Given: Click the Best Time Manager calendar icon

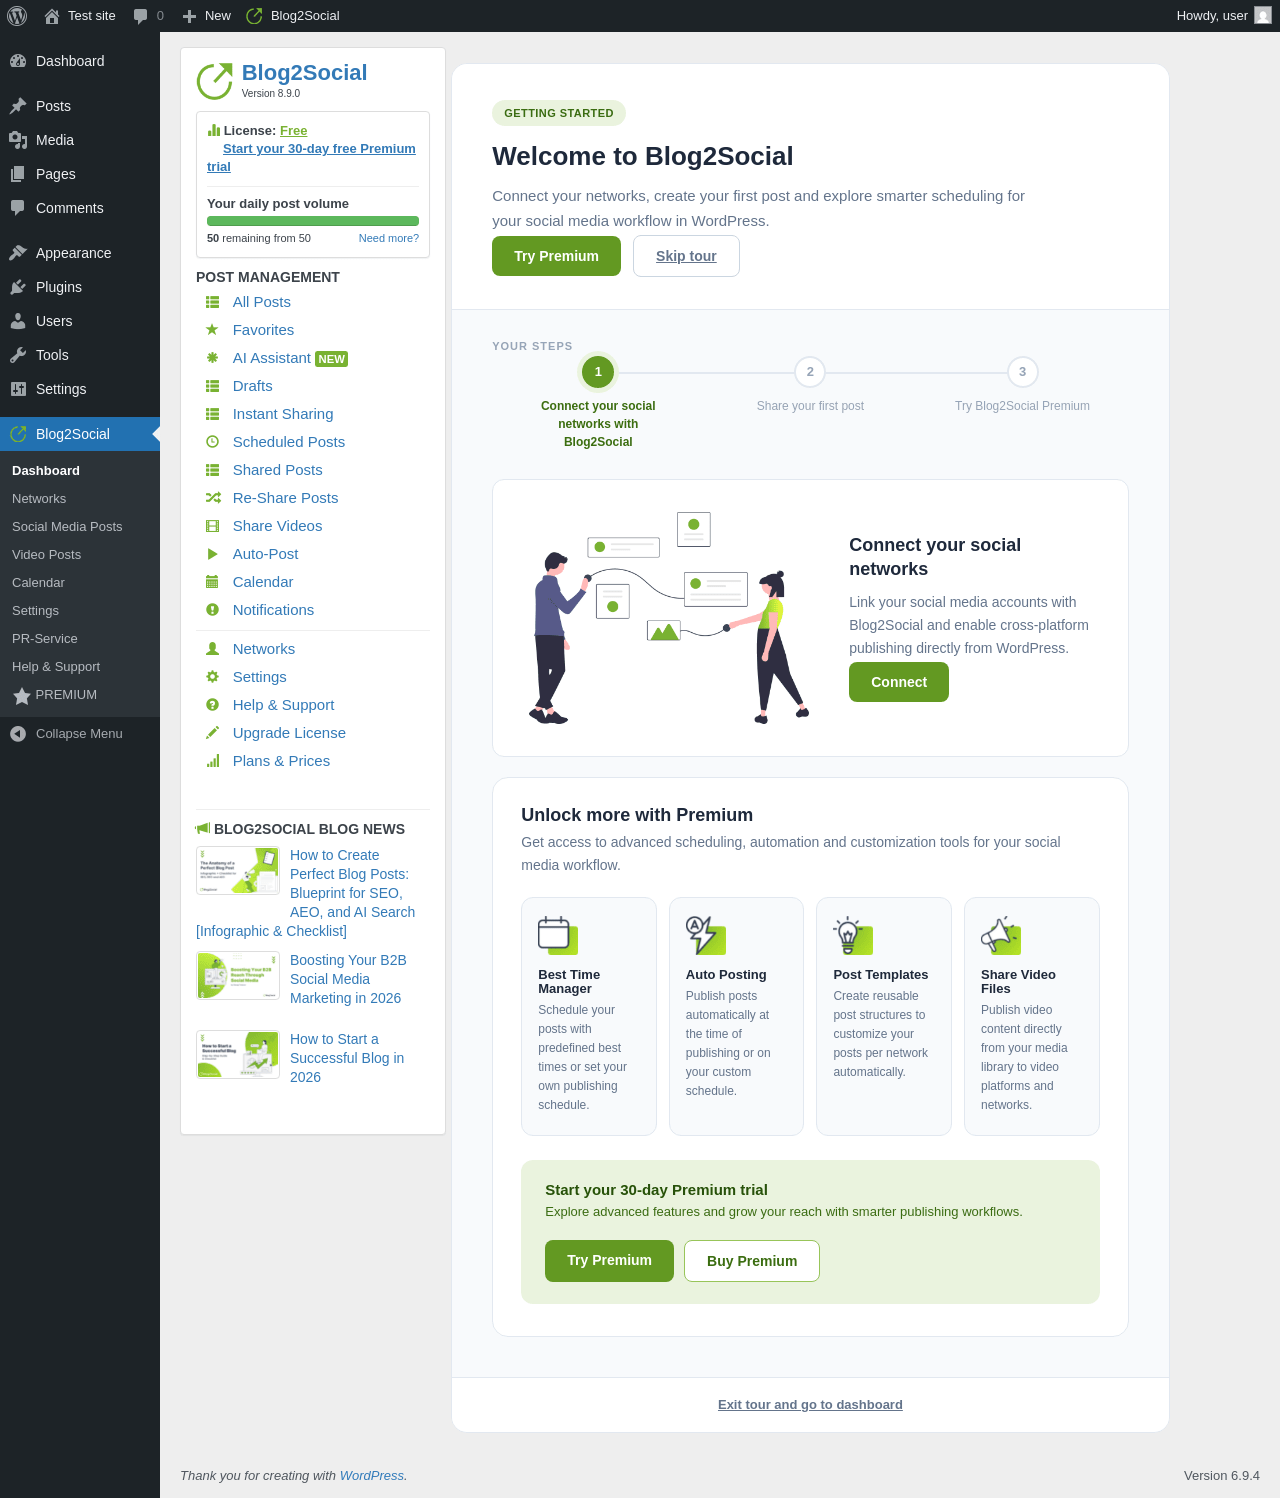Looking at the screenshot, I should [x=557, y=935].
